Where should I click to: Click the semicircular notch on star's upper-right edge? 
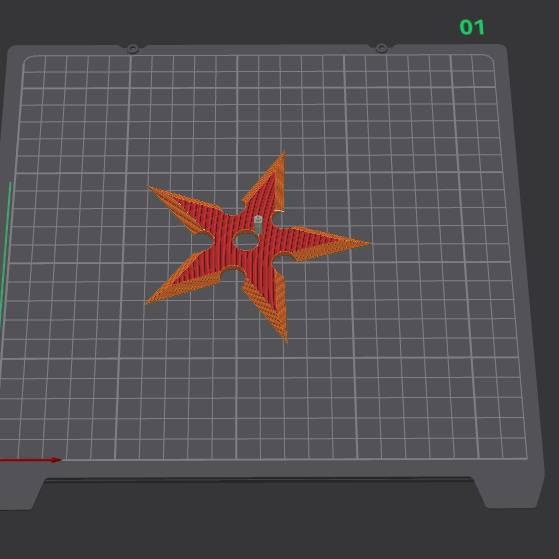277,217
